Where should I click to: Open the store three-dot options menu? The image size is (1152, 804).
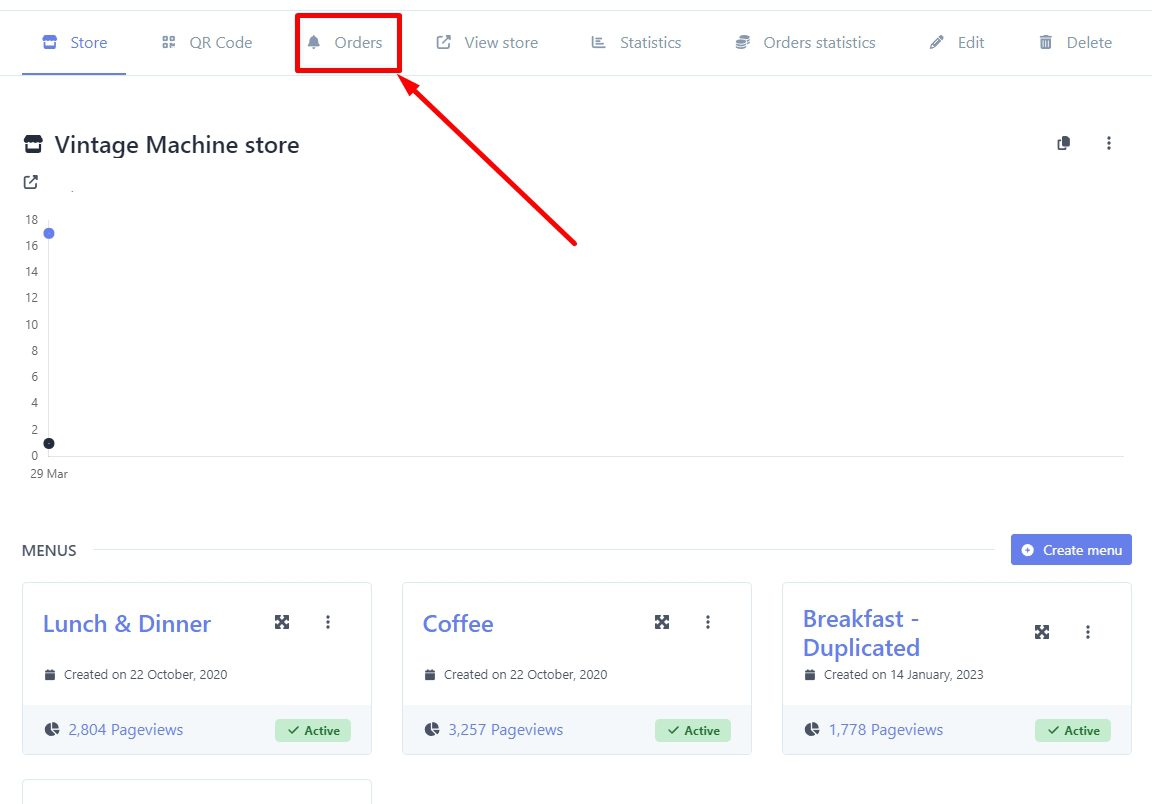1108,143
